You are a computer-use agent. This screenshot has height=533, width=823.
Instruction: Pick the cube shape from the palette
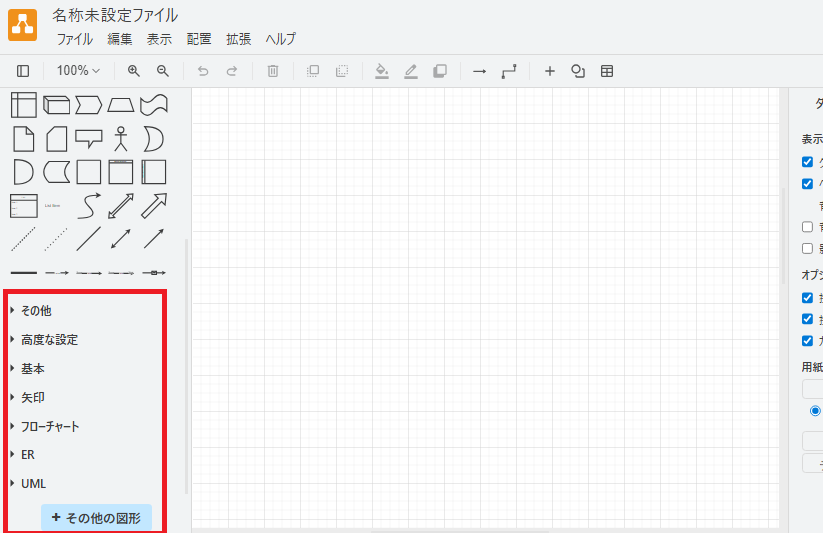56,105
